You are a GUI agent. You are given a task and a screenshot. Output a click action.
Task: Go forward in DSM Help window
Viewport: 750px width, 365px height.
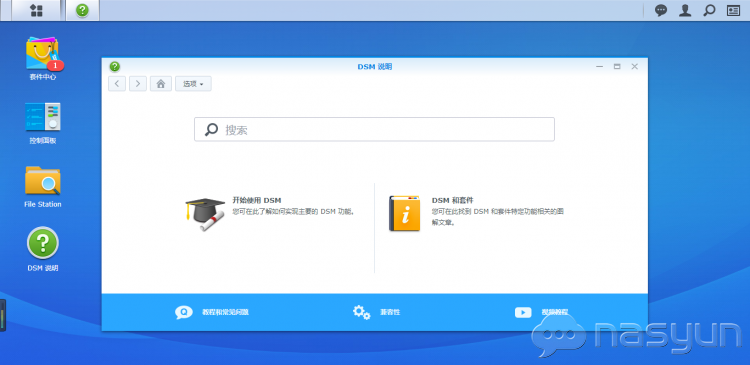(138, 84)
